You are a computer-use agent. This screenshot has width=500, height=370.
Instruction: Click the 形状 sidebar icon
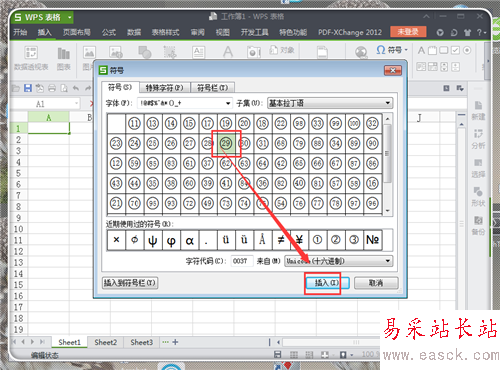478,197
